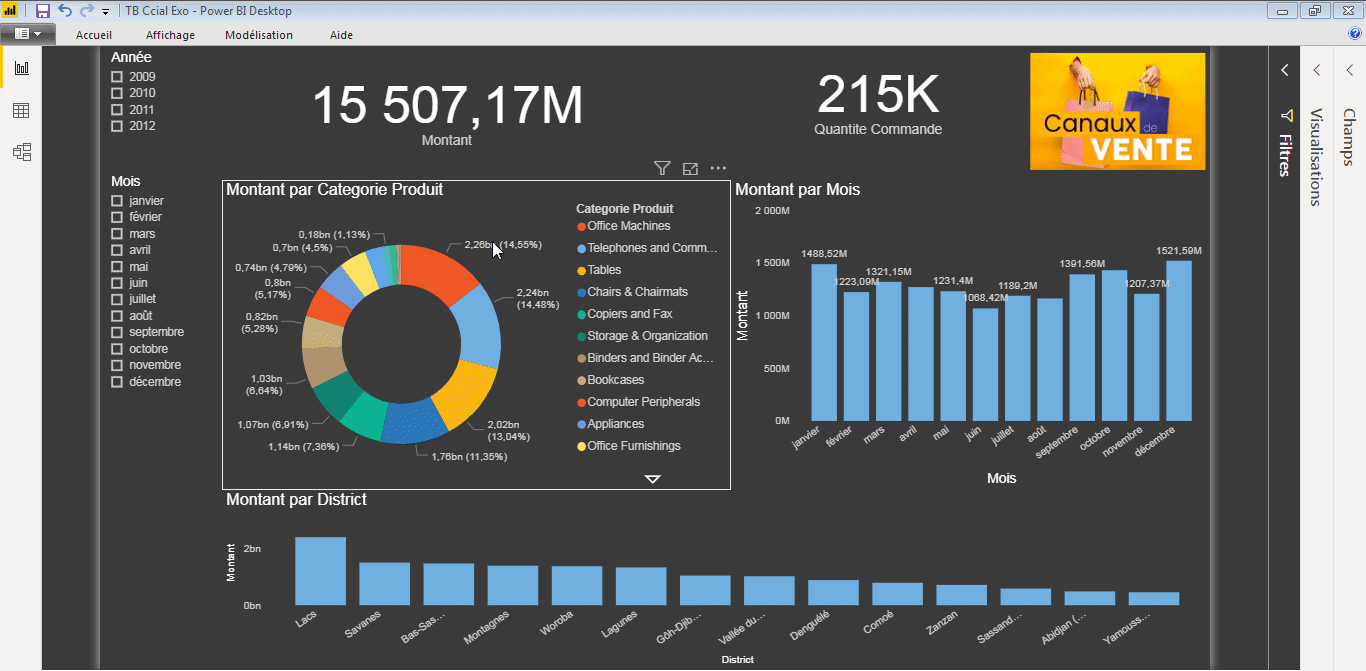Screen dimensions: 1366x671
Task: Click the legend scroll-down triangle
Action: pos(653,479)
